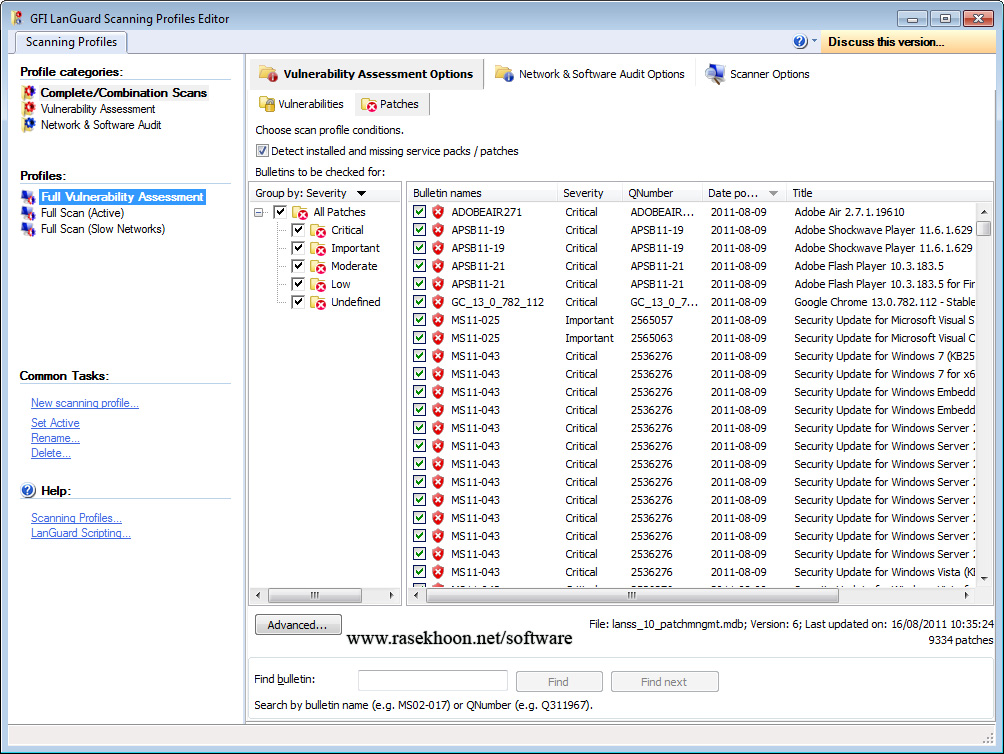This screenshot has height=754, width=1004.
Task: Click shield icon of MS11-025 row 2565063
Action: pyautogui.click(x=438, y=337)
